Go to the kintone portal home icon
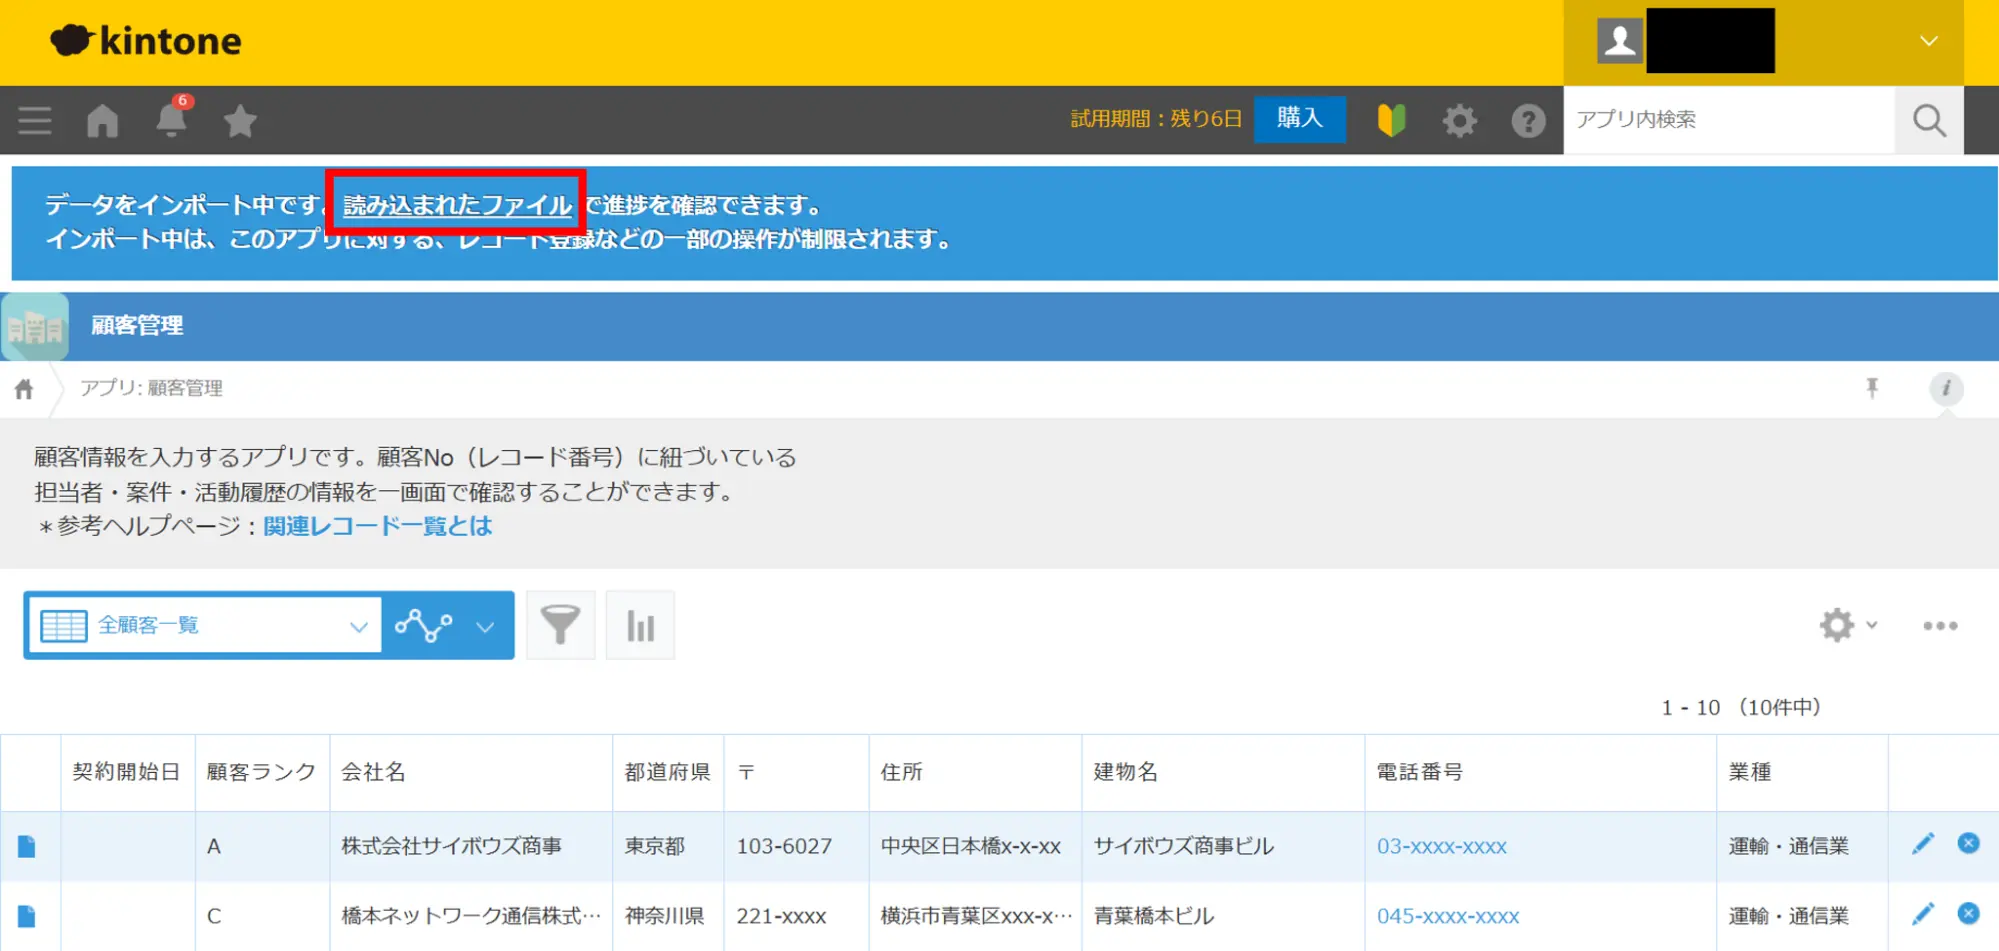Image resolution: width=1999 pixels, height=951 pixels. coord(102,121)
